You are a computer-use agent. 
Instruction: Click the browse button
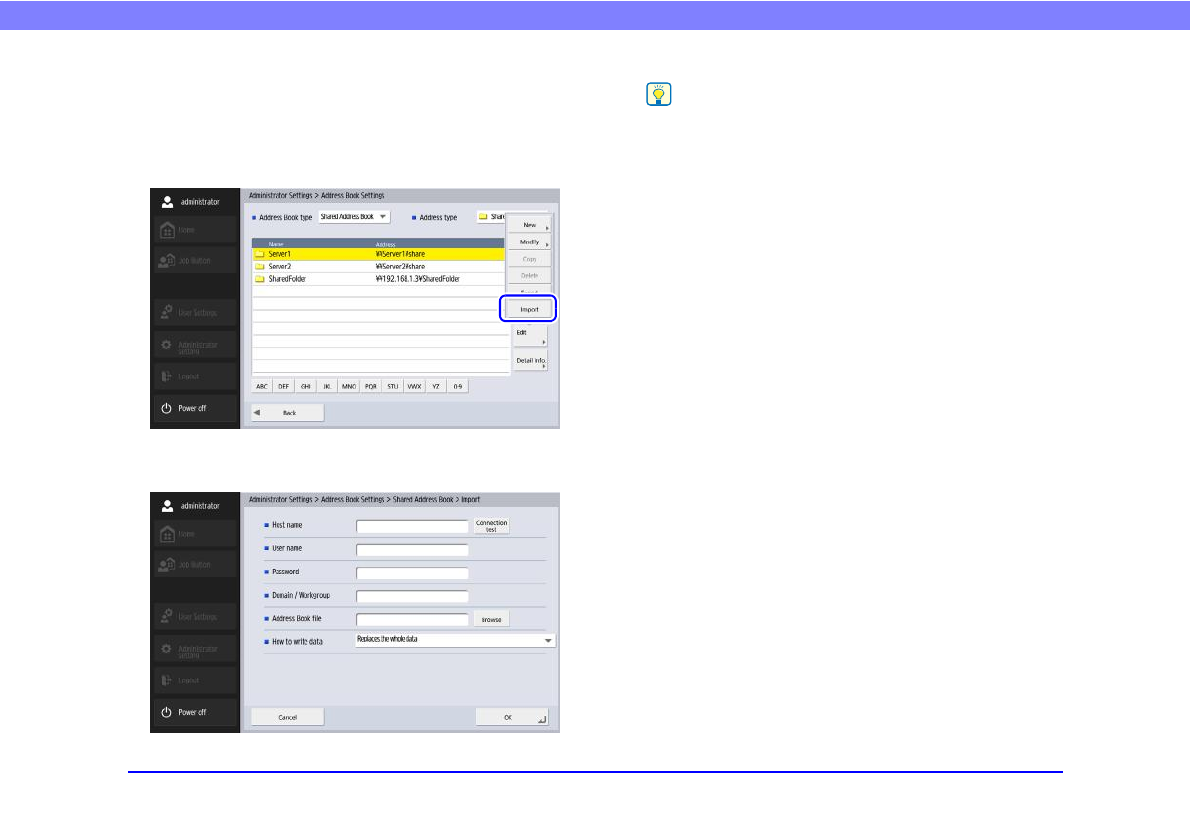tap(491, 619)
